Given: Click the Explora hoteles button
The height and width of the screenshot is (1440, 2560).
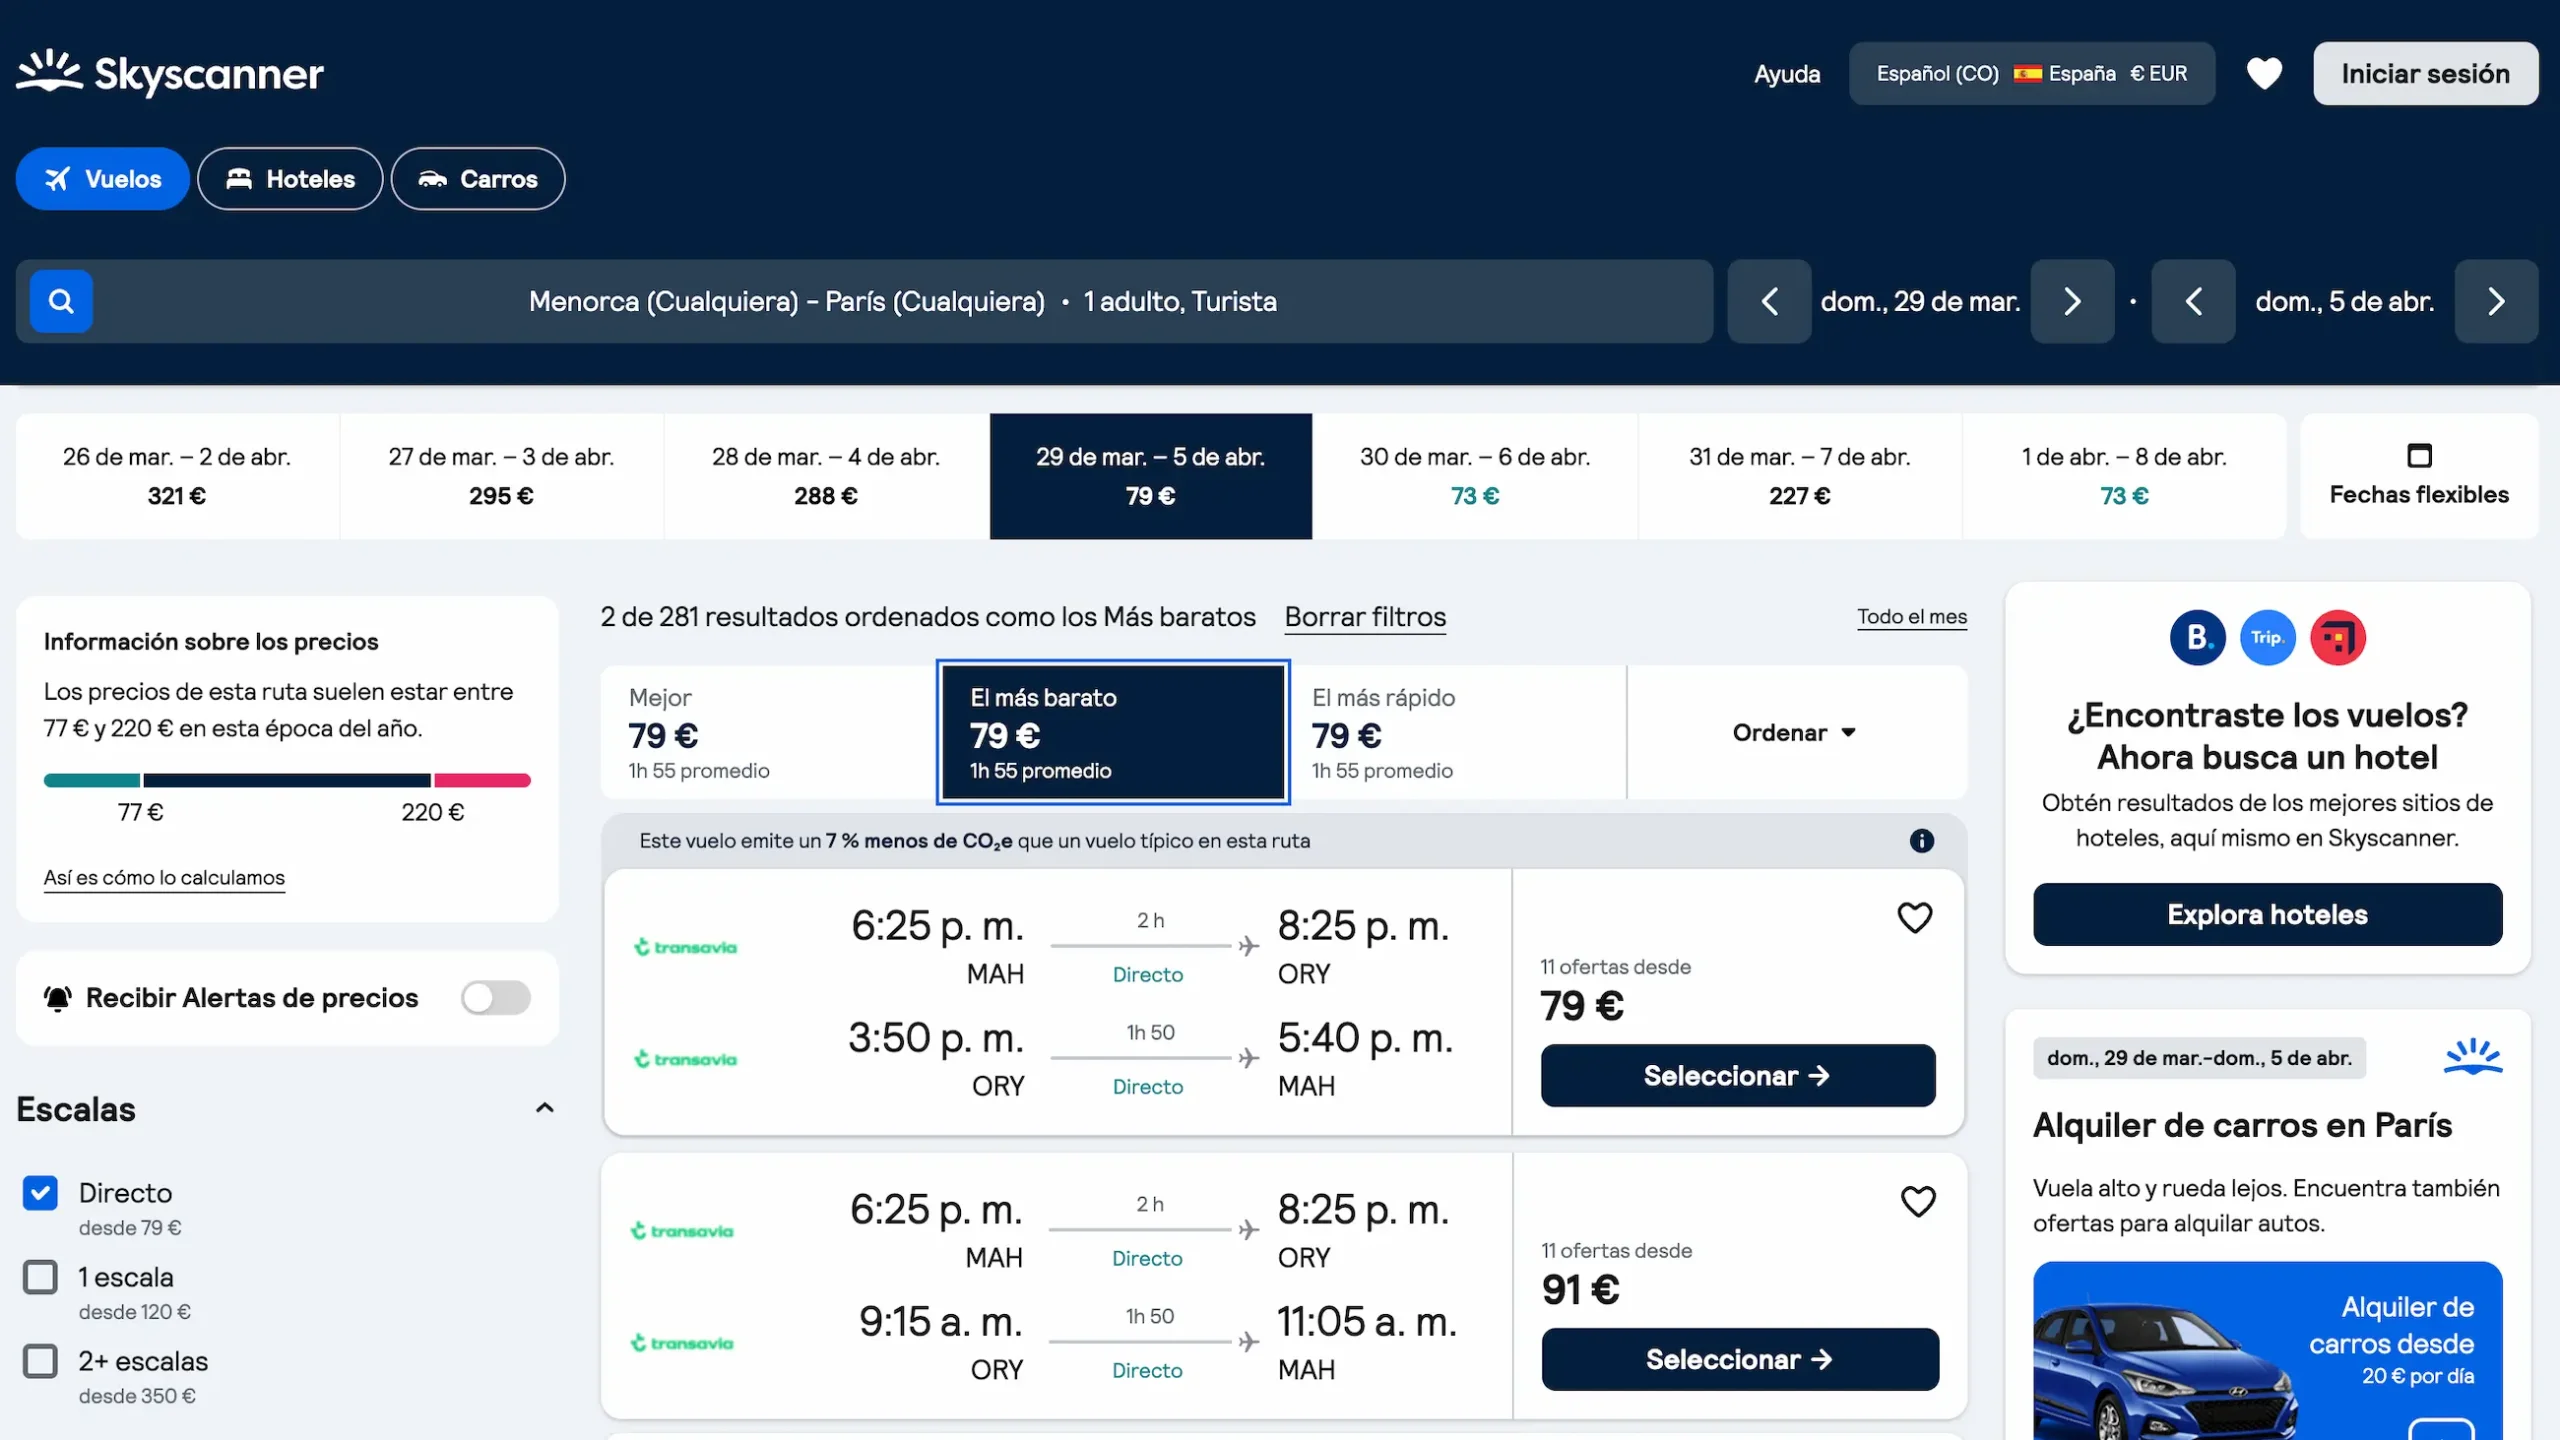Looking at the screenshot, I should point(2266,914).
